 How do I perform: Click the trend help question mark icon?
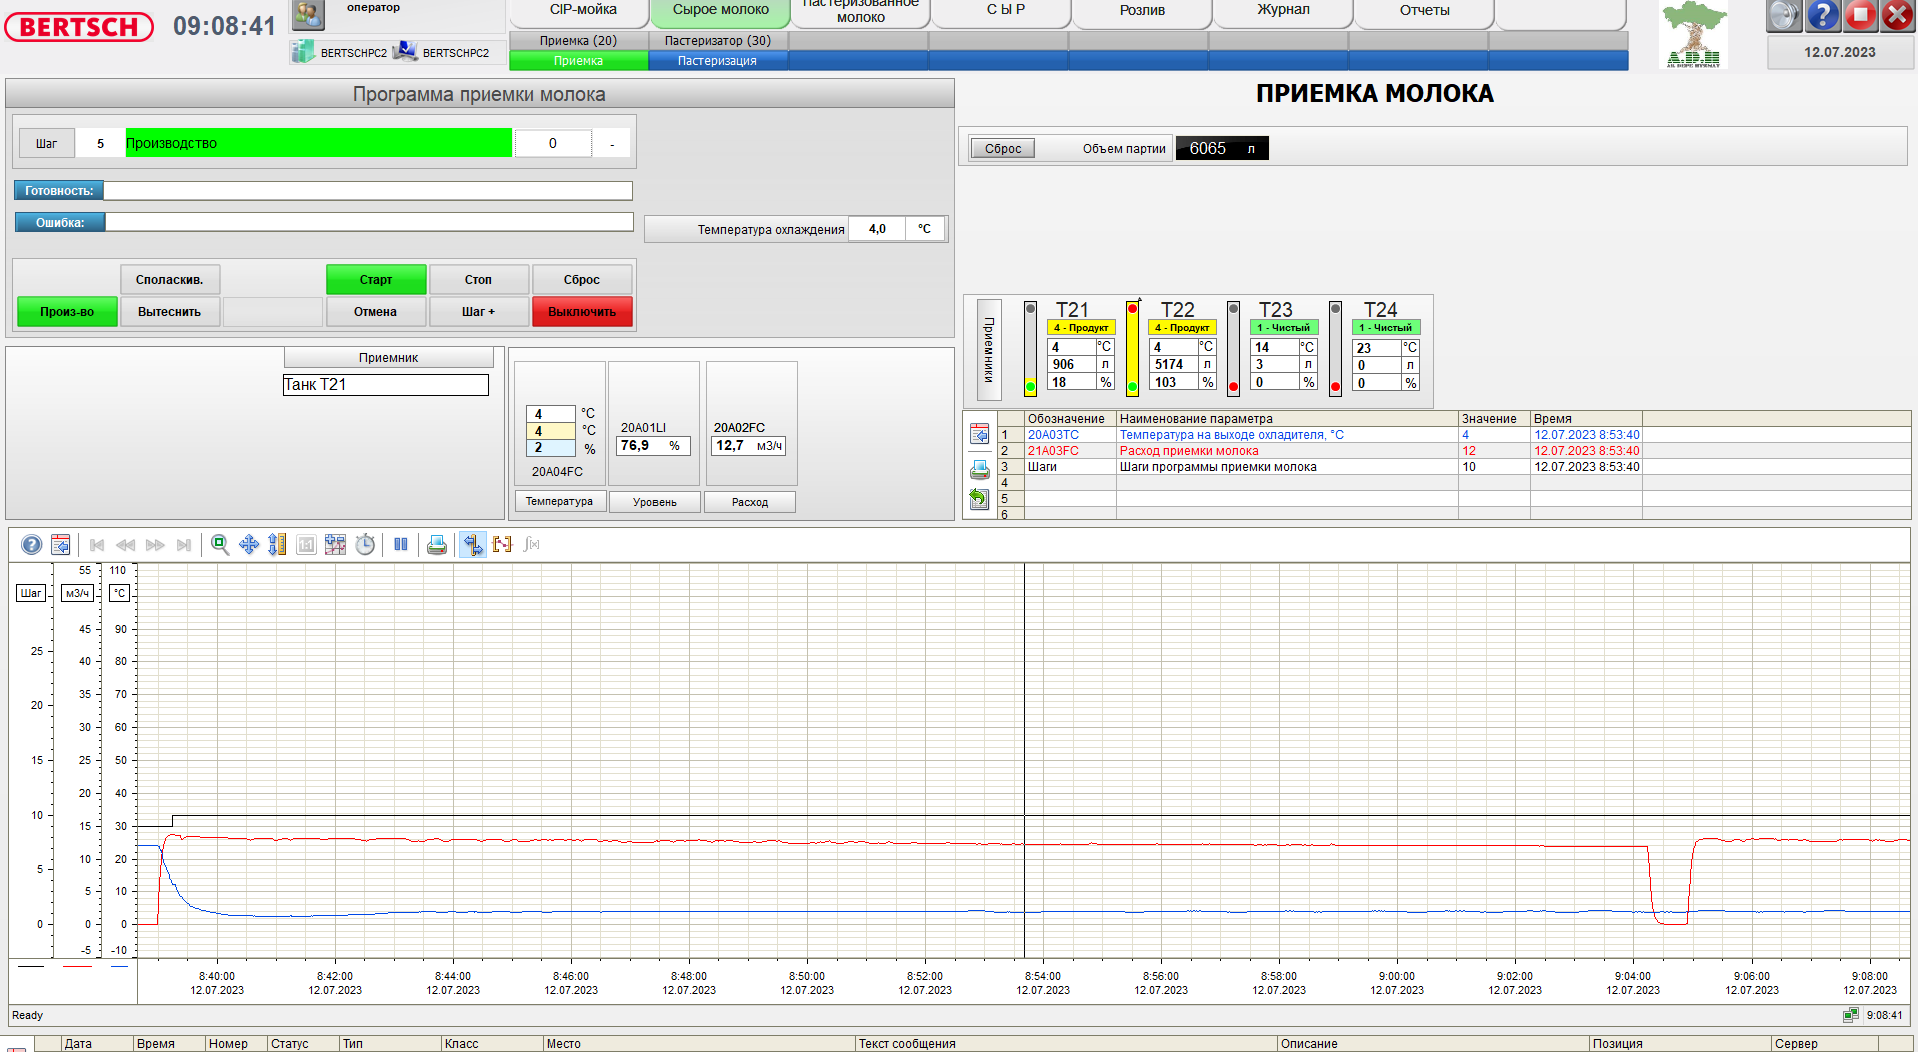(32, 545)
